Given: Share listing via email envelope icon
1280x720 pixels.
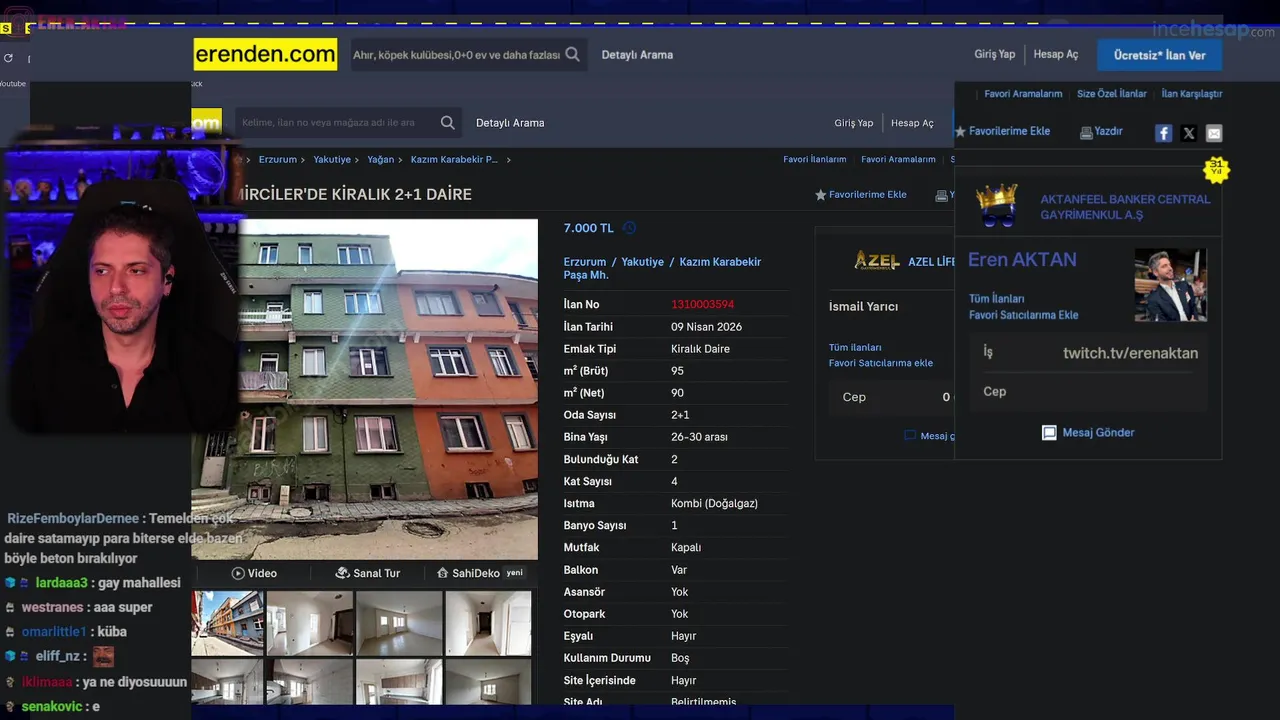Looking at the screenshot, I should coord(1213,133).
